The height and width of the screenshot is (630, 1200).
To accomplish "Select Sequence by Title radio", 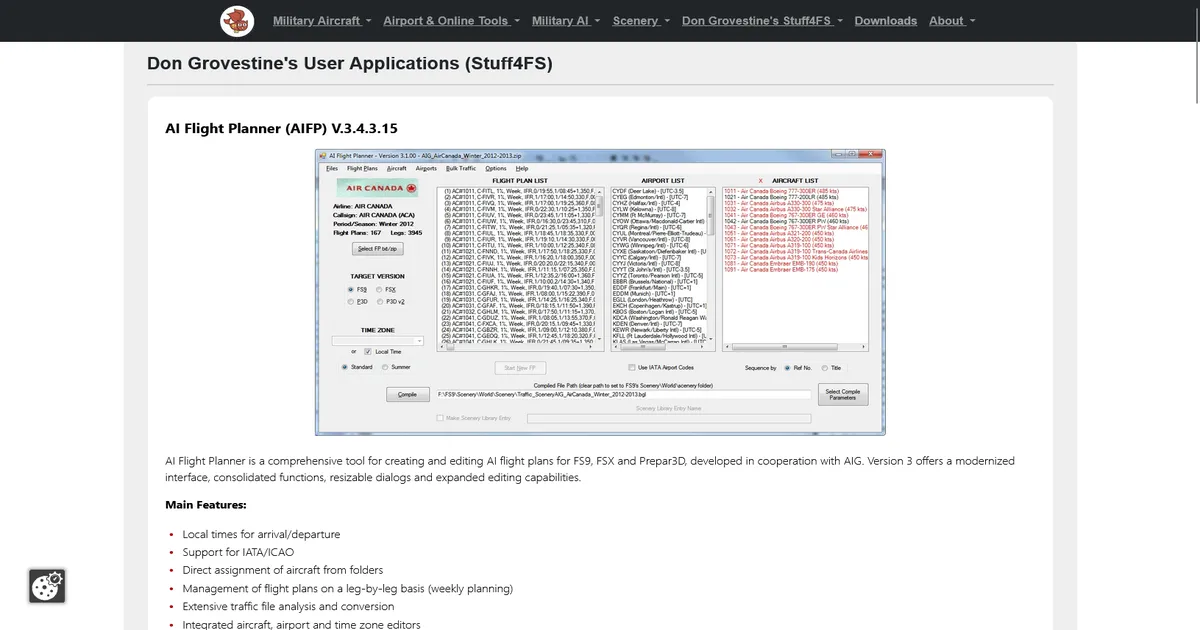I will tap(824, 368).
